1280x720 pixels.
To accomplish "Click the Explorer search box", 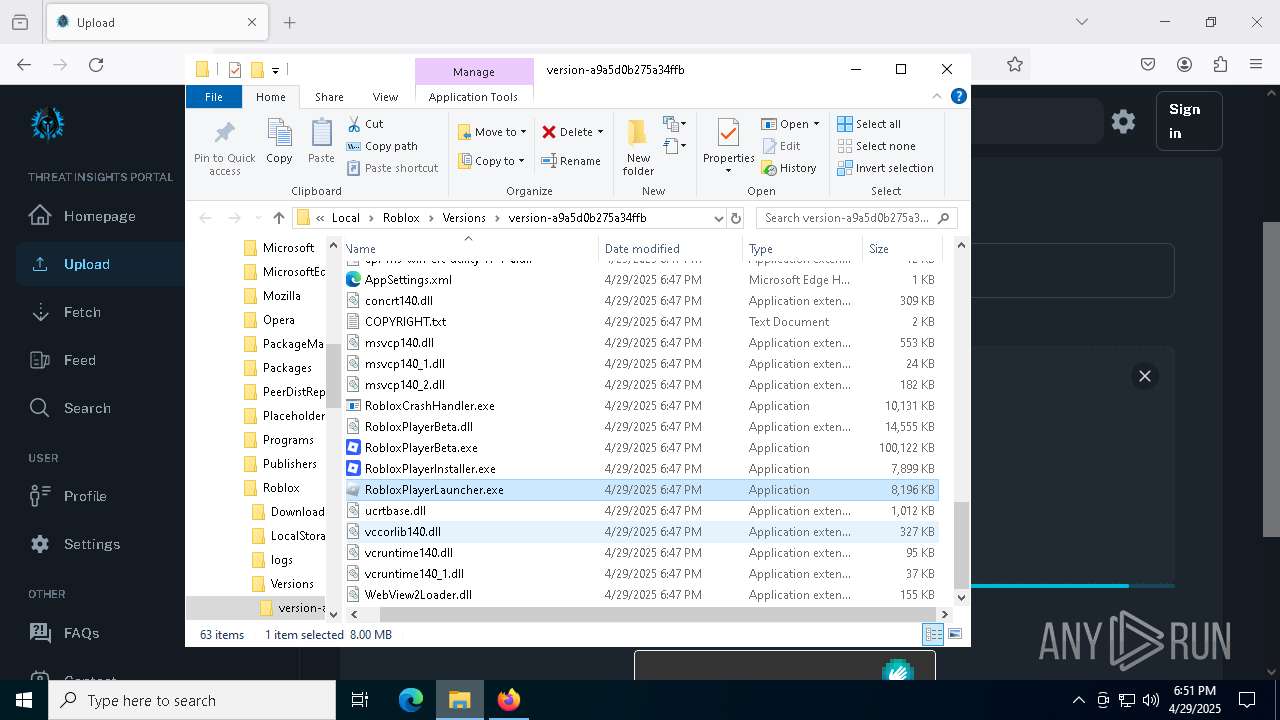I will pyautogui.click(x=856, y=218).
